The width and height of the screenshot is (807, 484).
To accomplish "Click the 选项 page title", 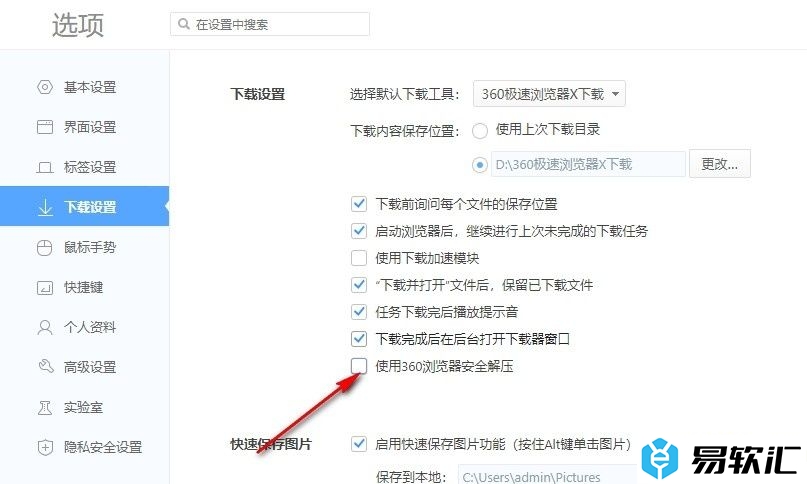I will [x=78, y=25].
